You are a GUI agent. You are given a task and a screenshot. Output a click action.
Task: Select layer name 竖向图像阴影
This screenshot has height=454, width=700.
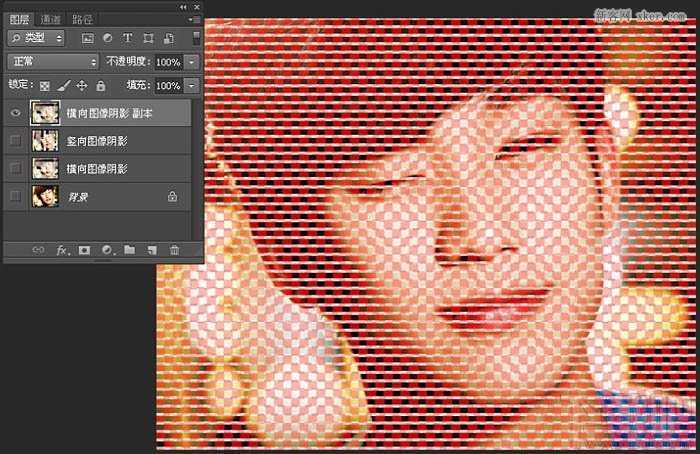coord(97,141)
